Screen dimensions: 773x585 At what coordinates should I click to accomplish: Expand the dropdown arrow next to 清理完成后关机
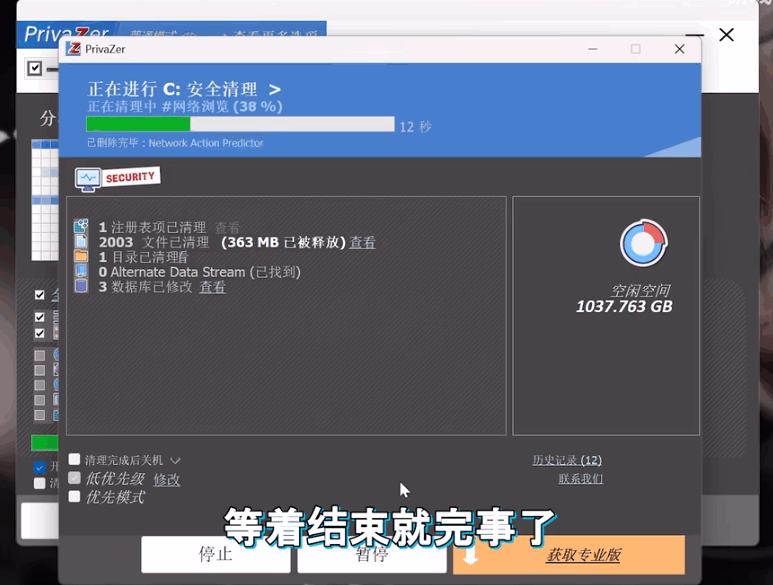175,461
